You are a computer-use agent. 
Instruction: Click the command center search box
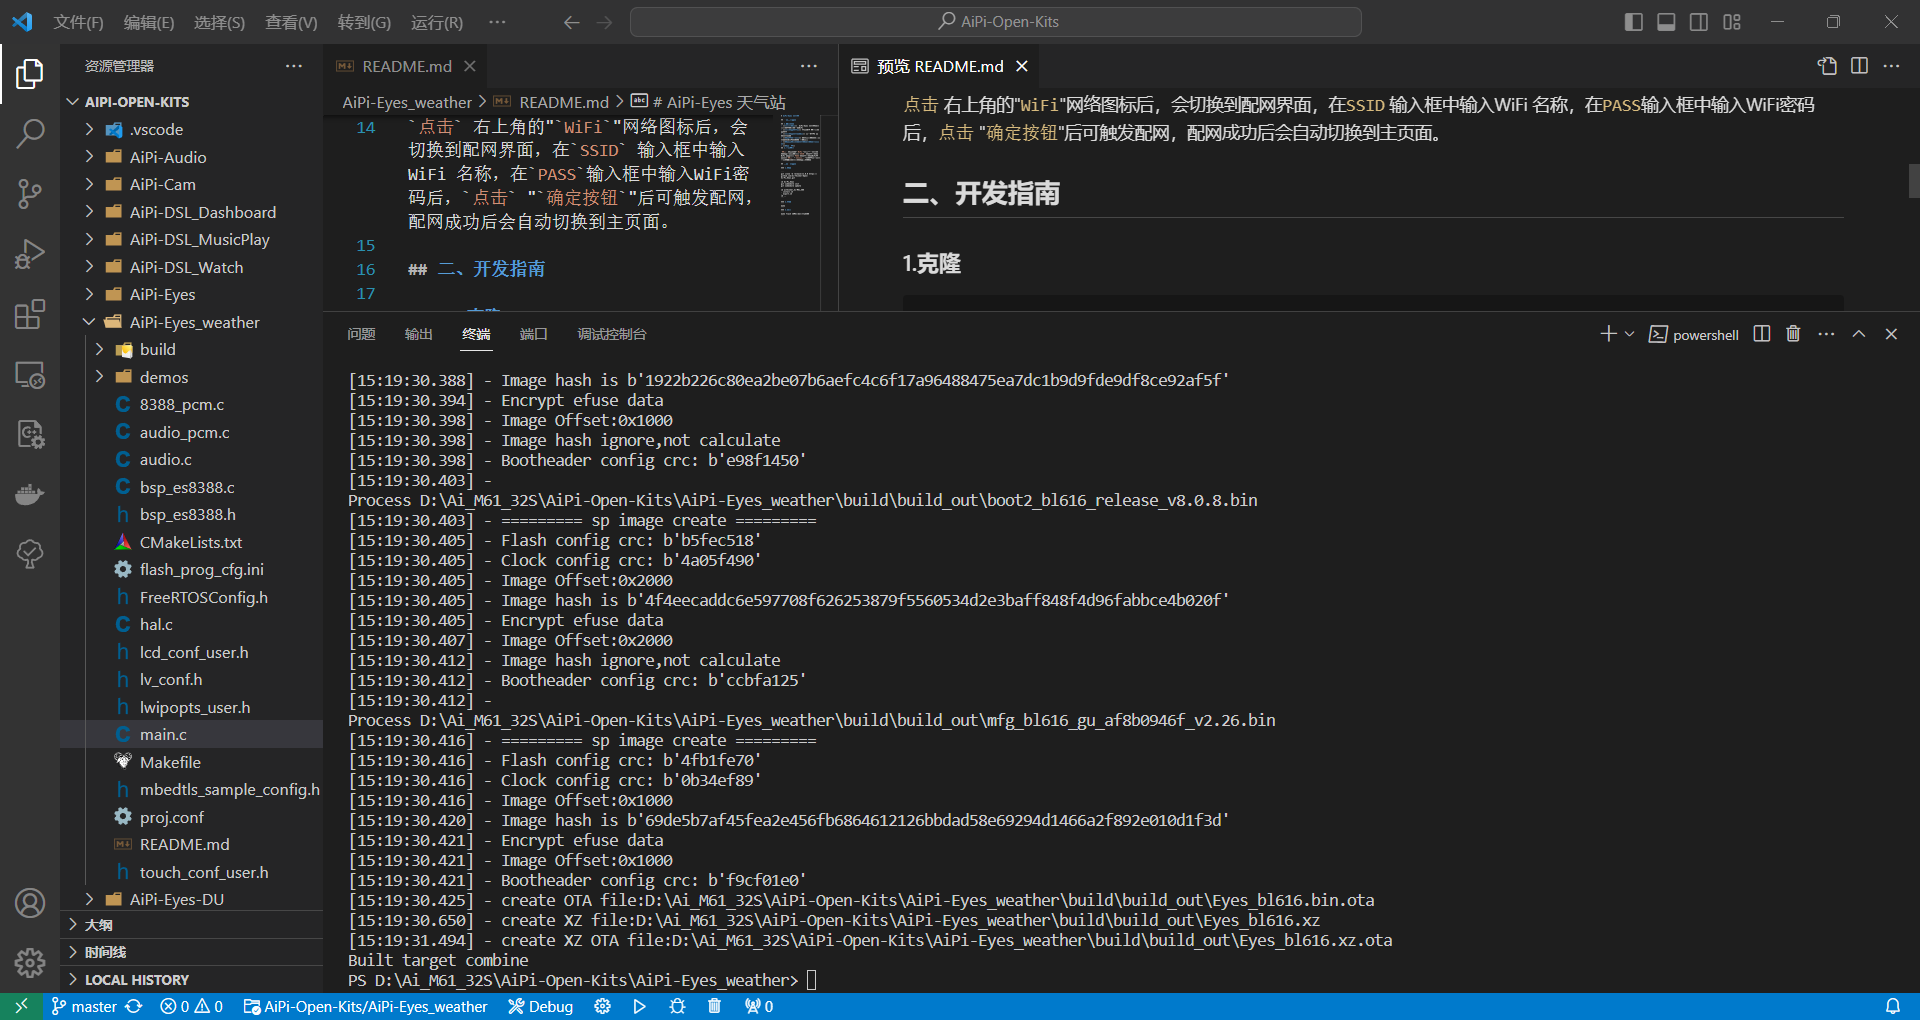tap(996, 22)
